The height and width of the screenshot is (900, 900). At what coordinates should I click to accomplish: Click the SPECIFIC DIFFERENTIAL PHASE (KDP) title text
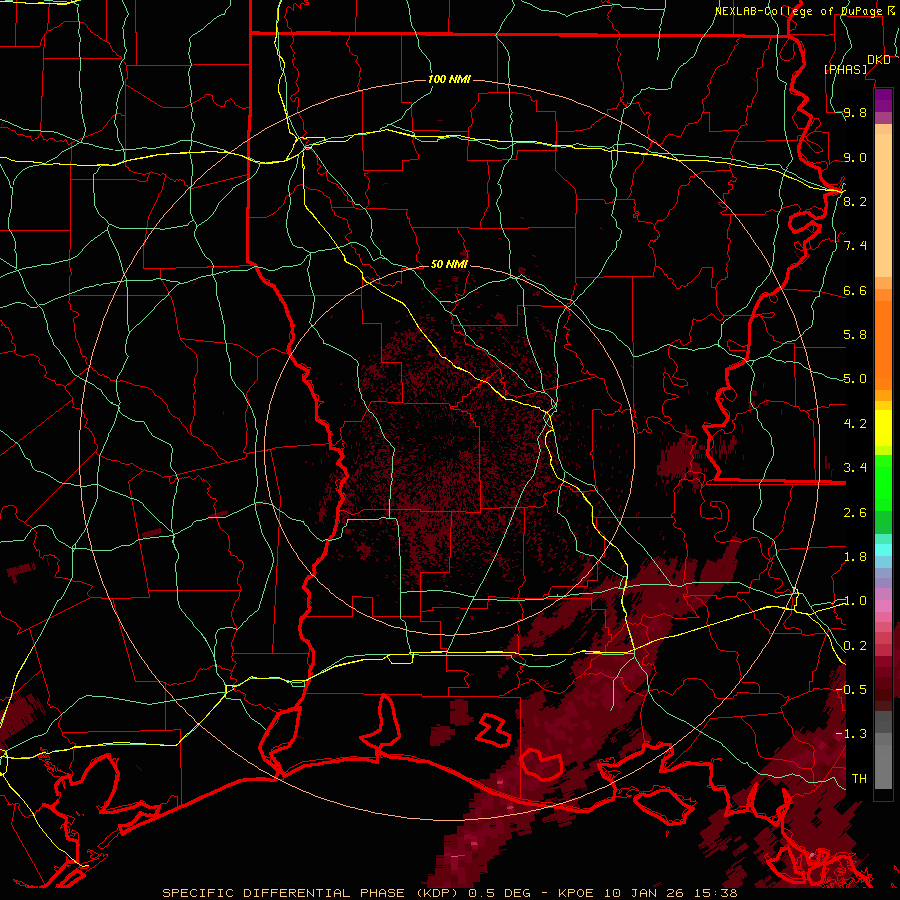[309, 893]
